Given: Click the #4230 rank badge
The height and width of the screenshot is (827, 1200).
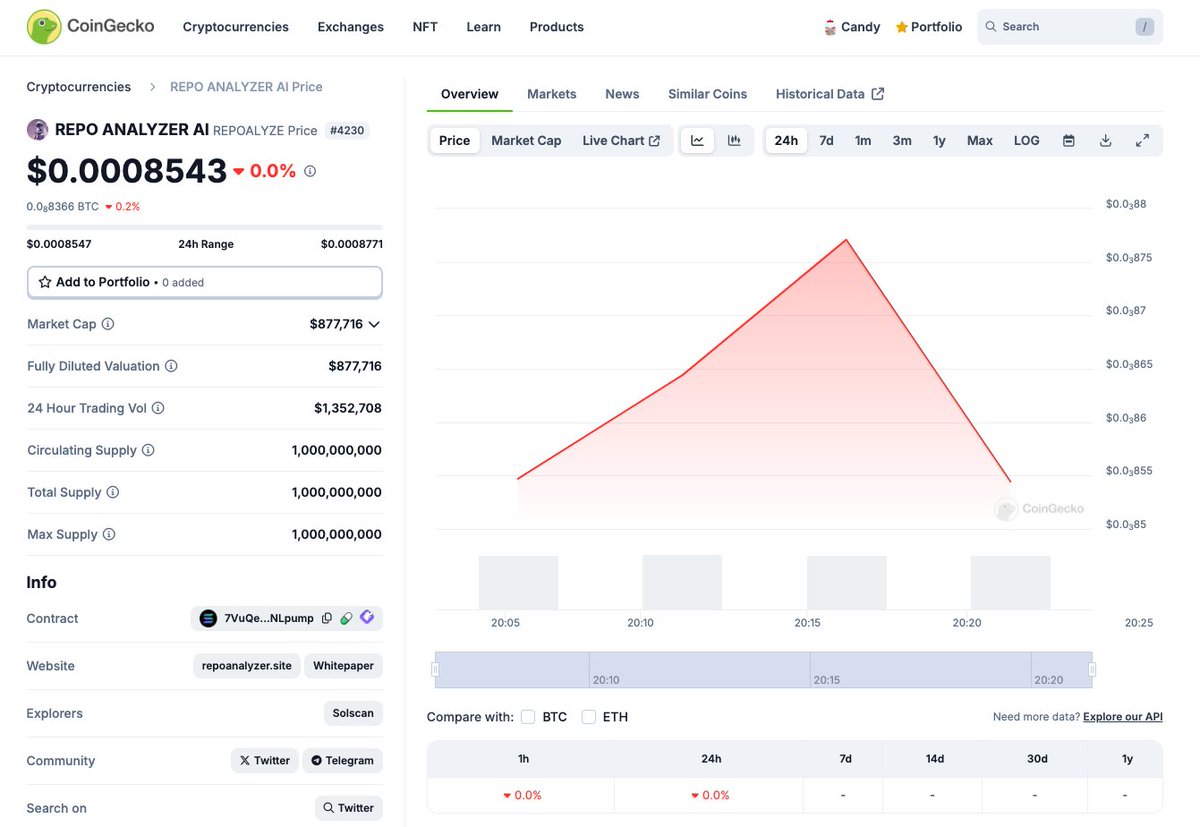Looking at the screenshot, I should pos(348,130).
